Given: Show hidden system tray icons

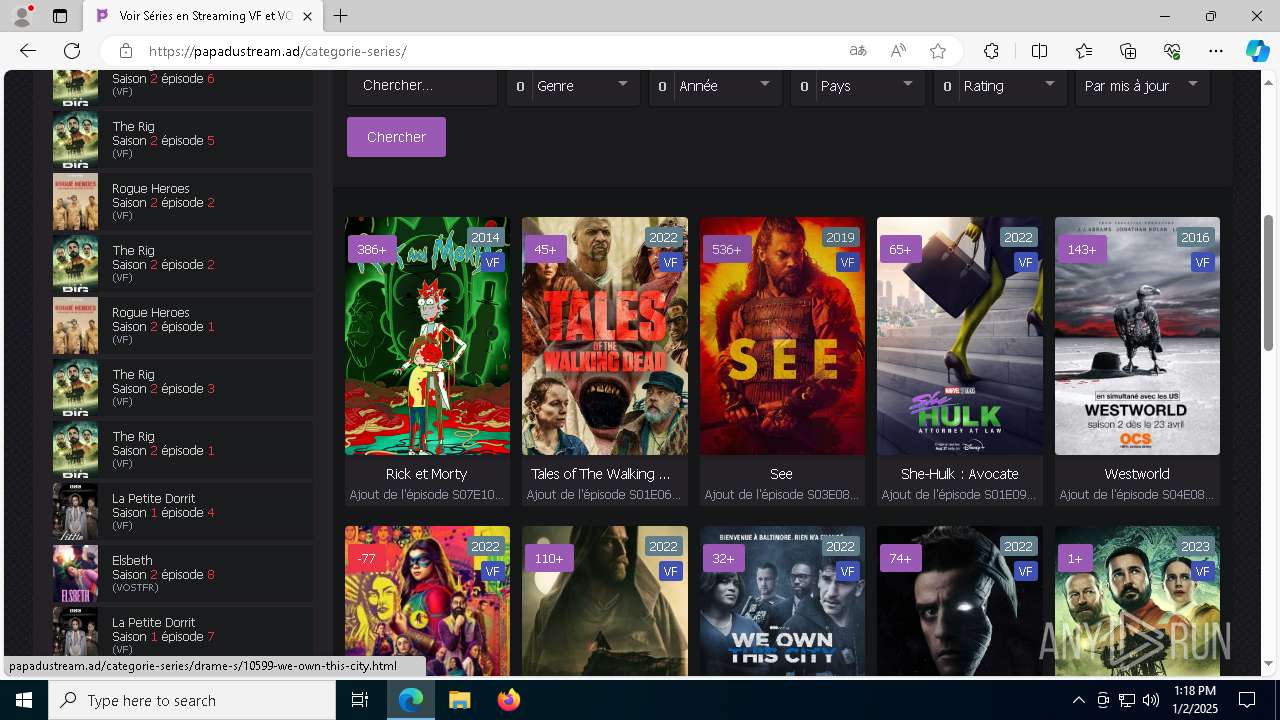Looking at the screenshot, I should click(x=1078, y=700).
